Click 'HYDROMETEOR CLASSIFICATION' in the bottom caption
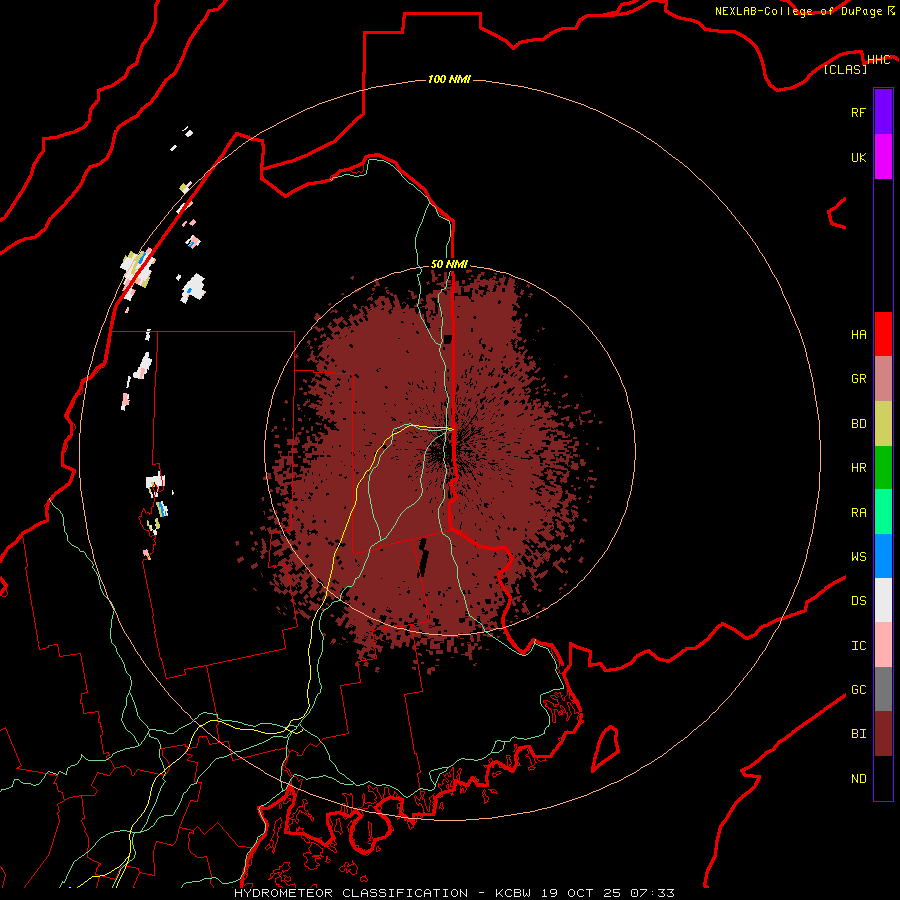This screenshot has height=900, width=900. pos(351,893)
